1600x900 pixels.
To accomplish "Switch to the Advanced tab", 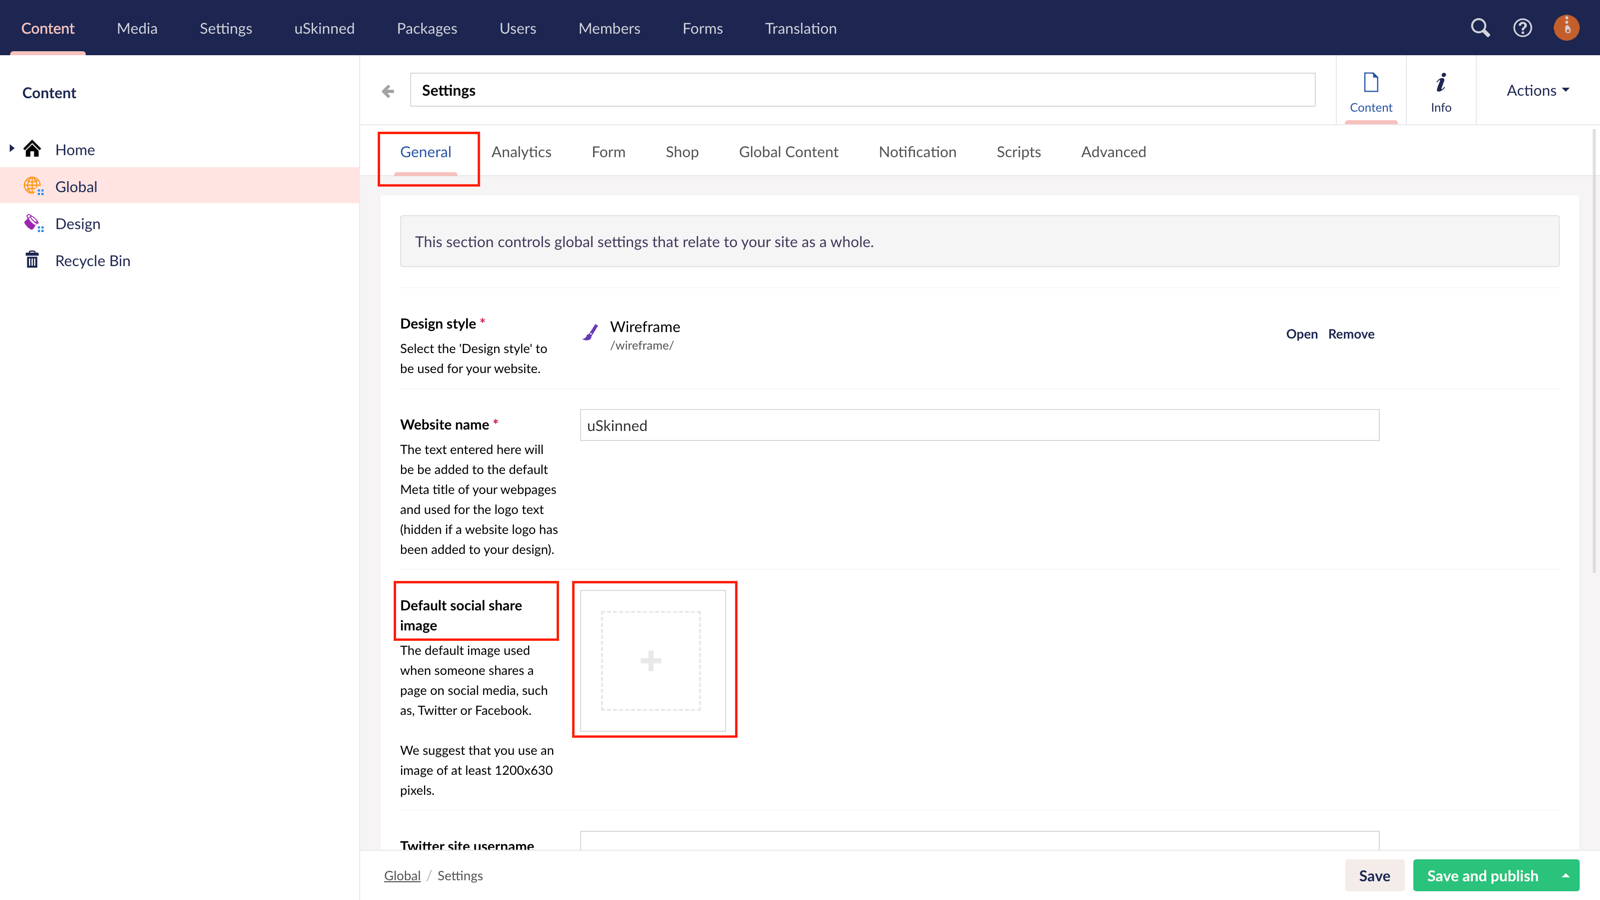I will pyautogui.click(x=1113, y=151).
